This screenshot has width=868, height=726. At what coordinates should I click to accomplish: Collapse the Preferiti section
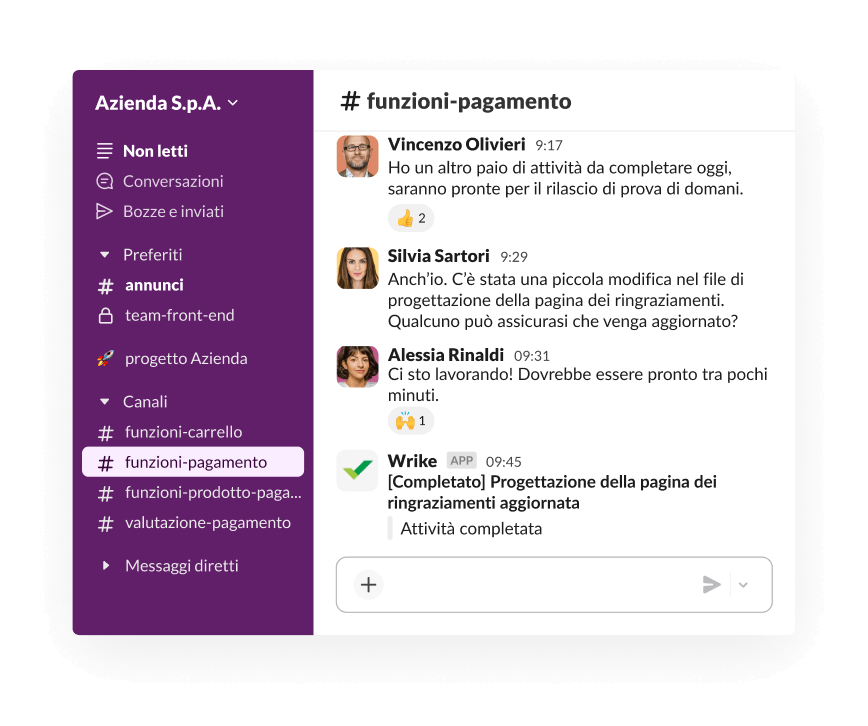[x=104, y=255]
